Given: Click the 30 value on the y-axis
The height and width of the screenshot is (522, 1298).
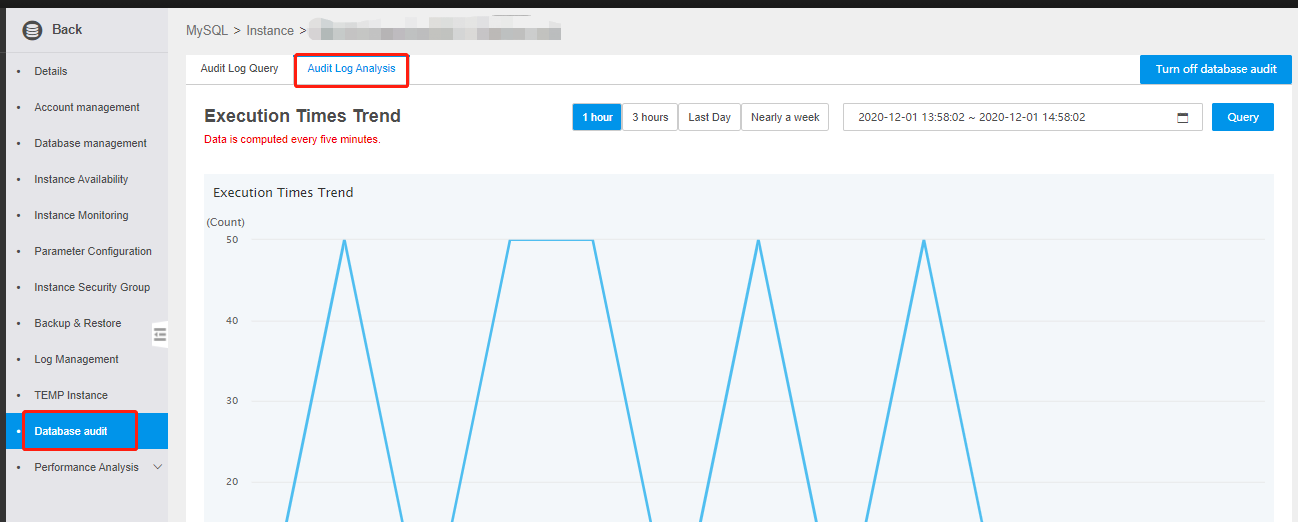Looking at the screenshot, I should click(232, 401).
